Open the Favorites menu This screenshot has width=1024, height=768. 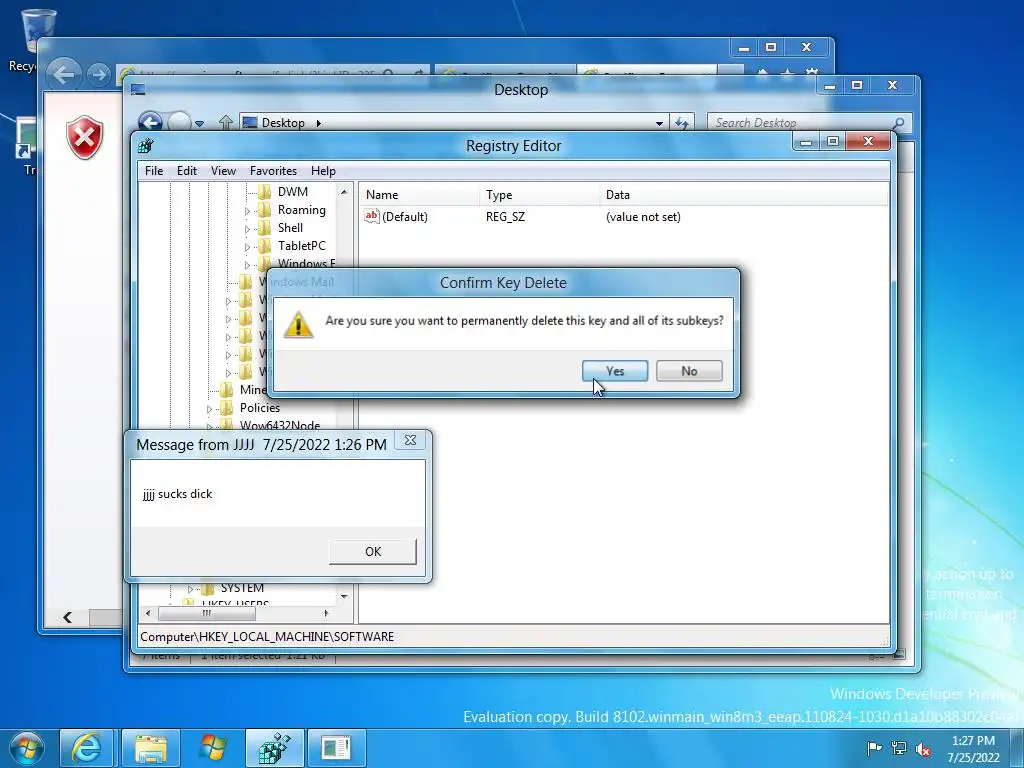tap(273, 170)
